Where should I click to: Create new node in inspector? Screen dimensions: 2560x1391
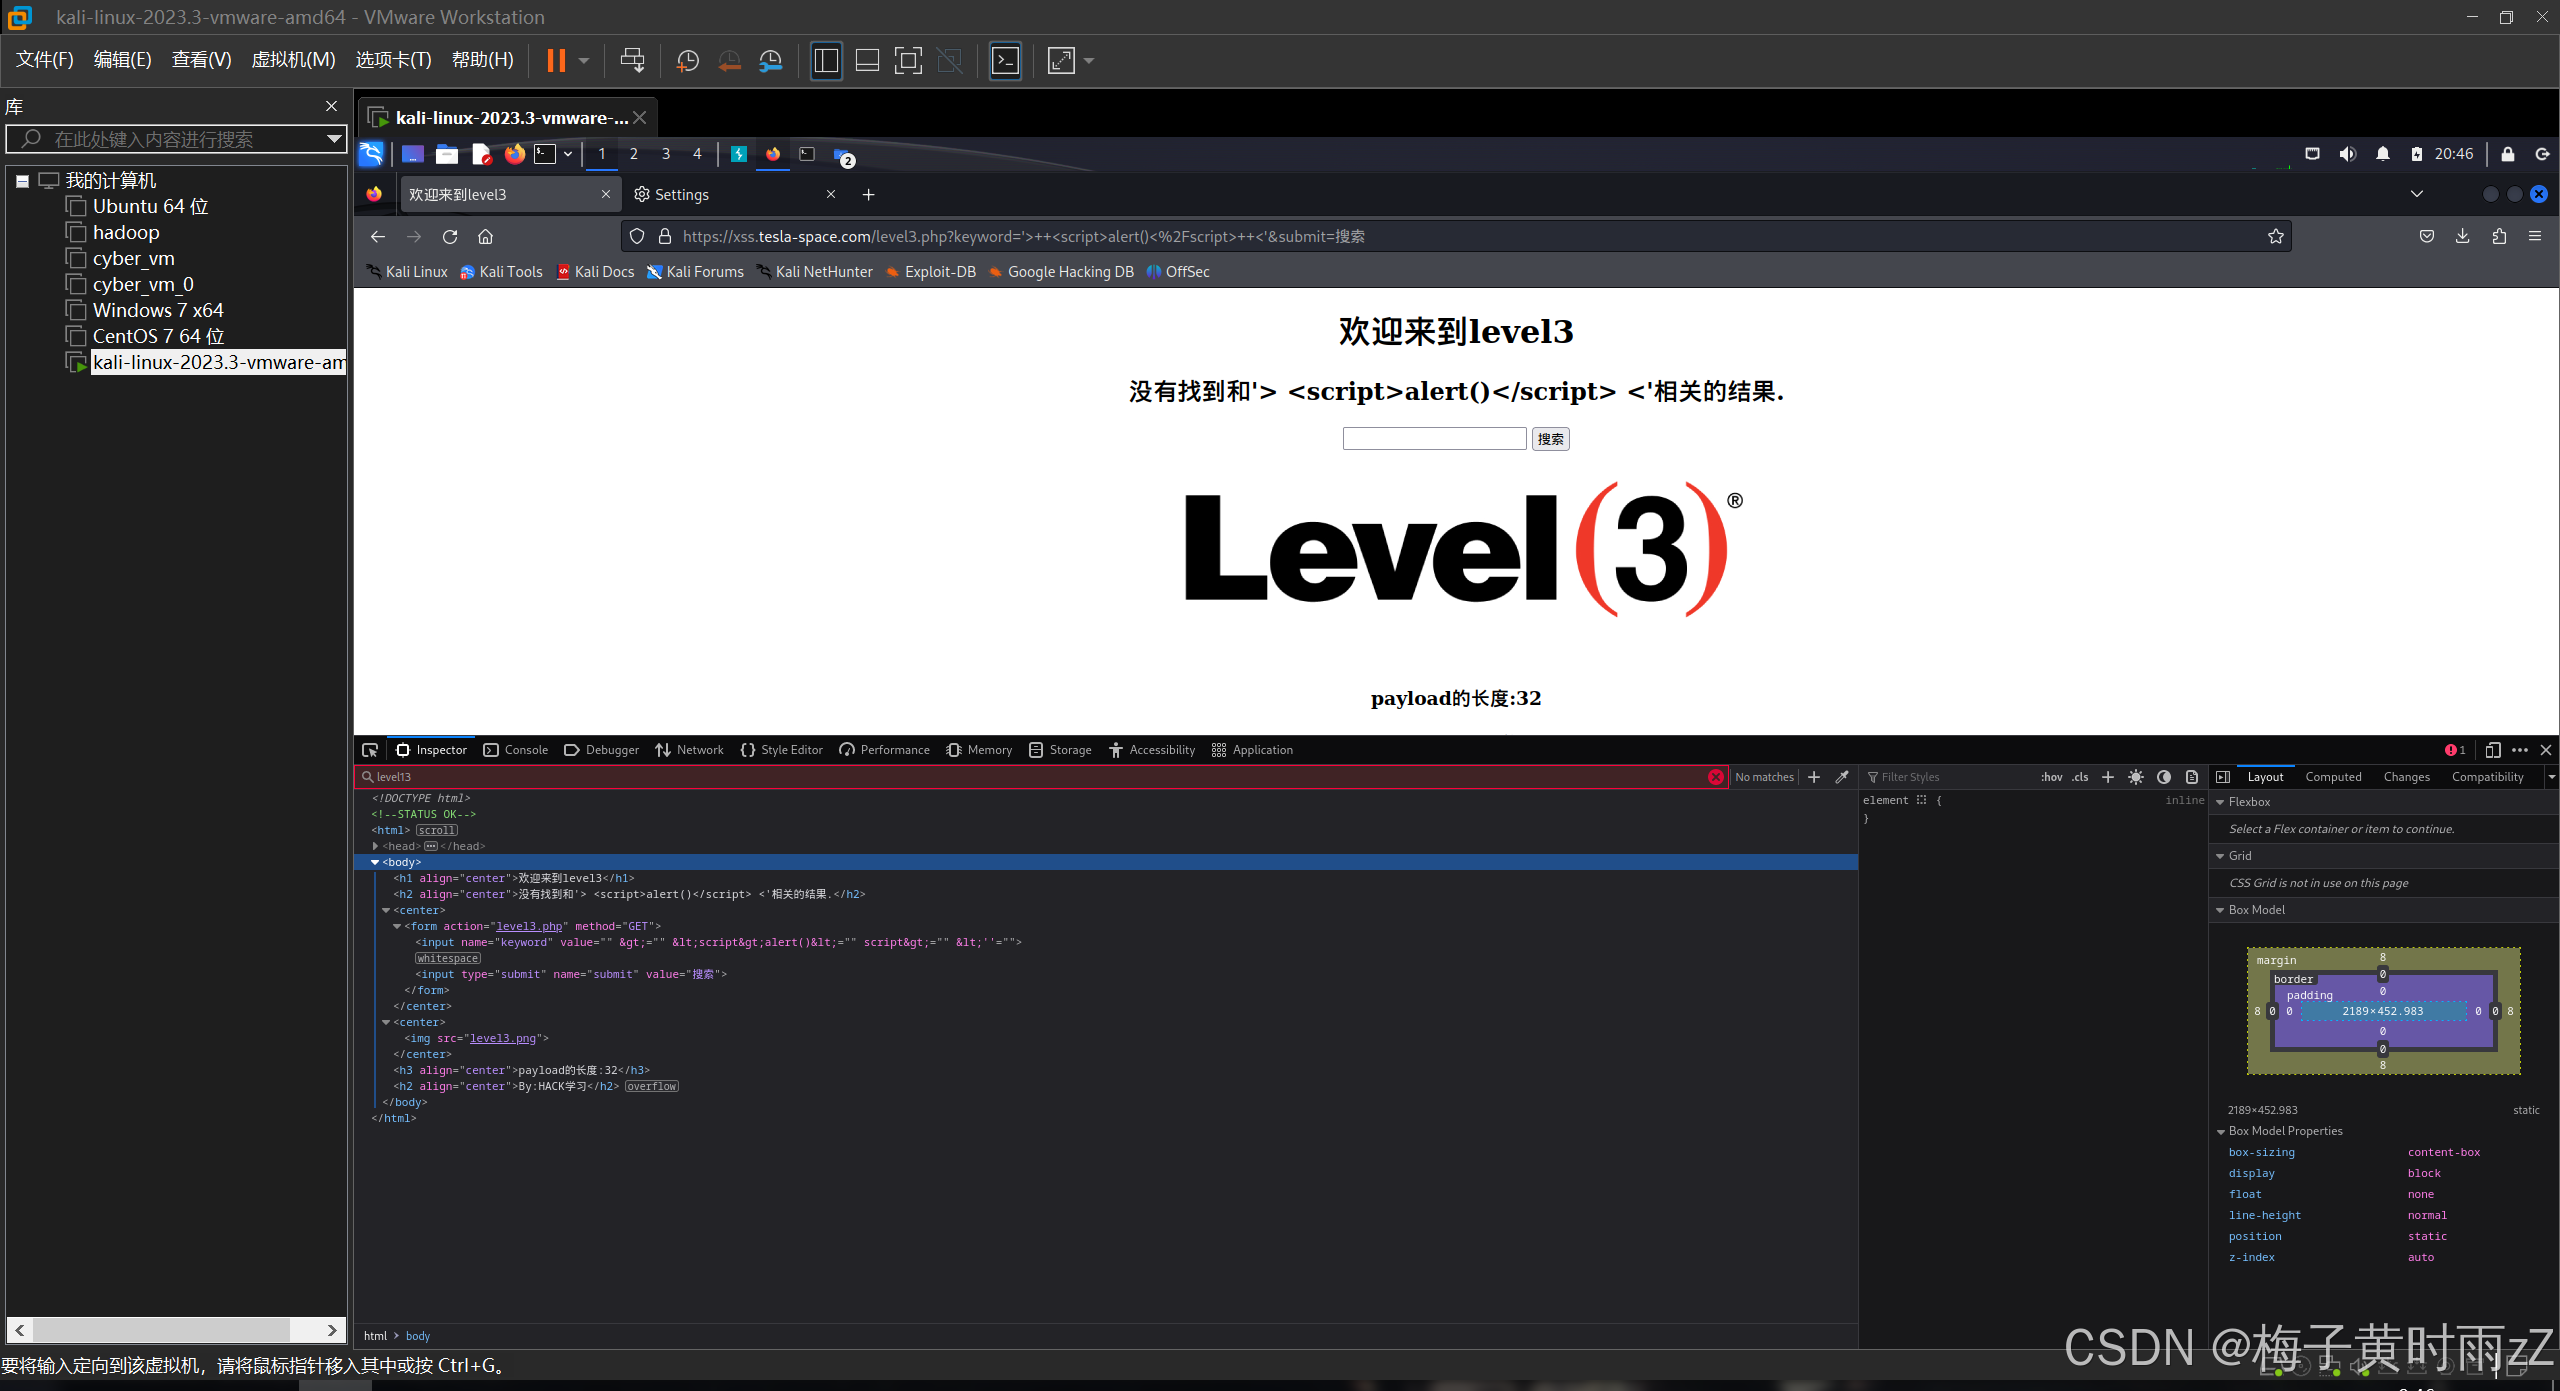(x=1814, y=777)
